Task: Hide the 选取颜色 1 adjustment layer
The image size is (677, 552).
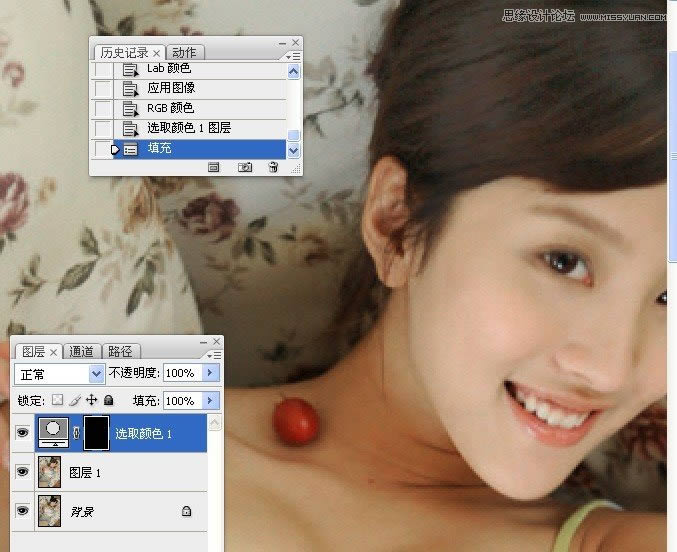Action: (22, 433)
